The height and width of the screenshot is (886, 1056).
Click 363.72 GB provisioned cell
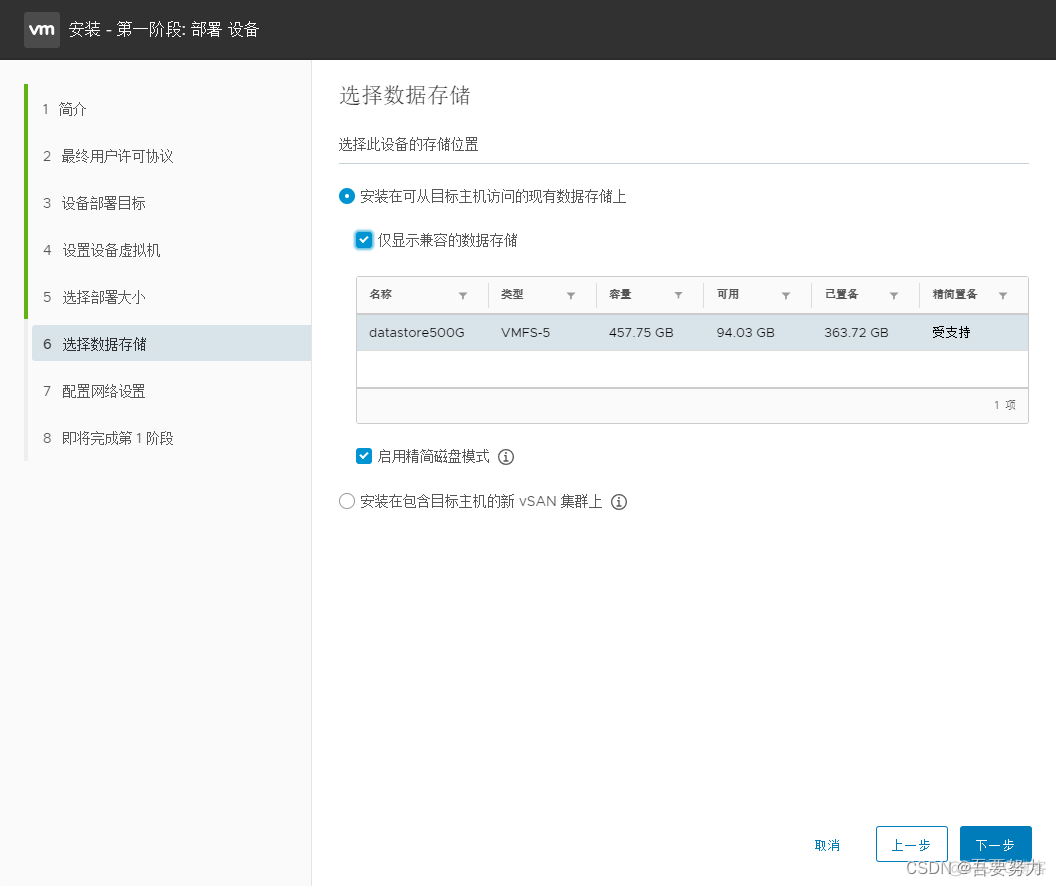point(856,333)
